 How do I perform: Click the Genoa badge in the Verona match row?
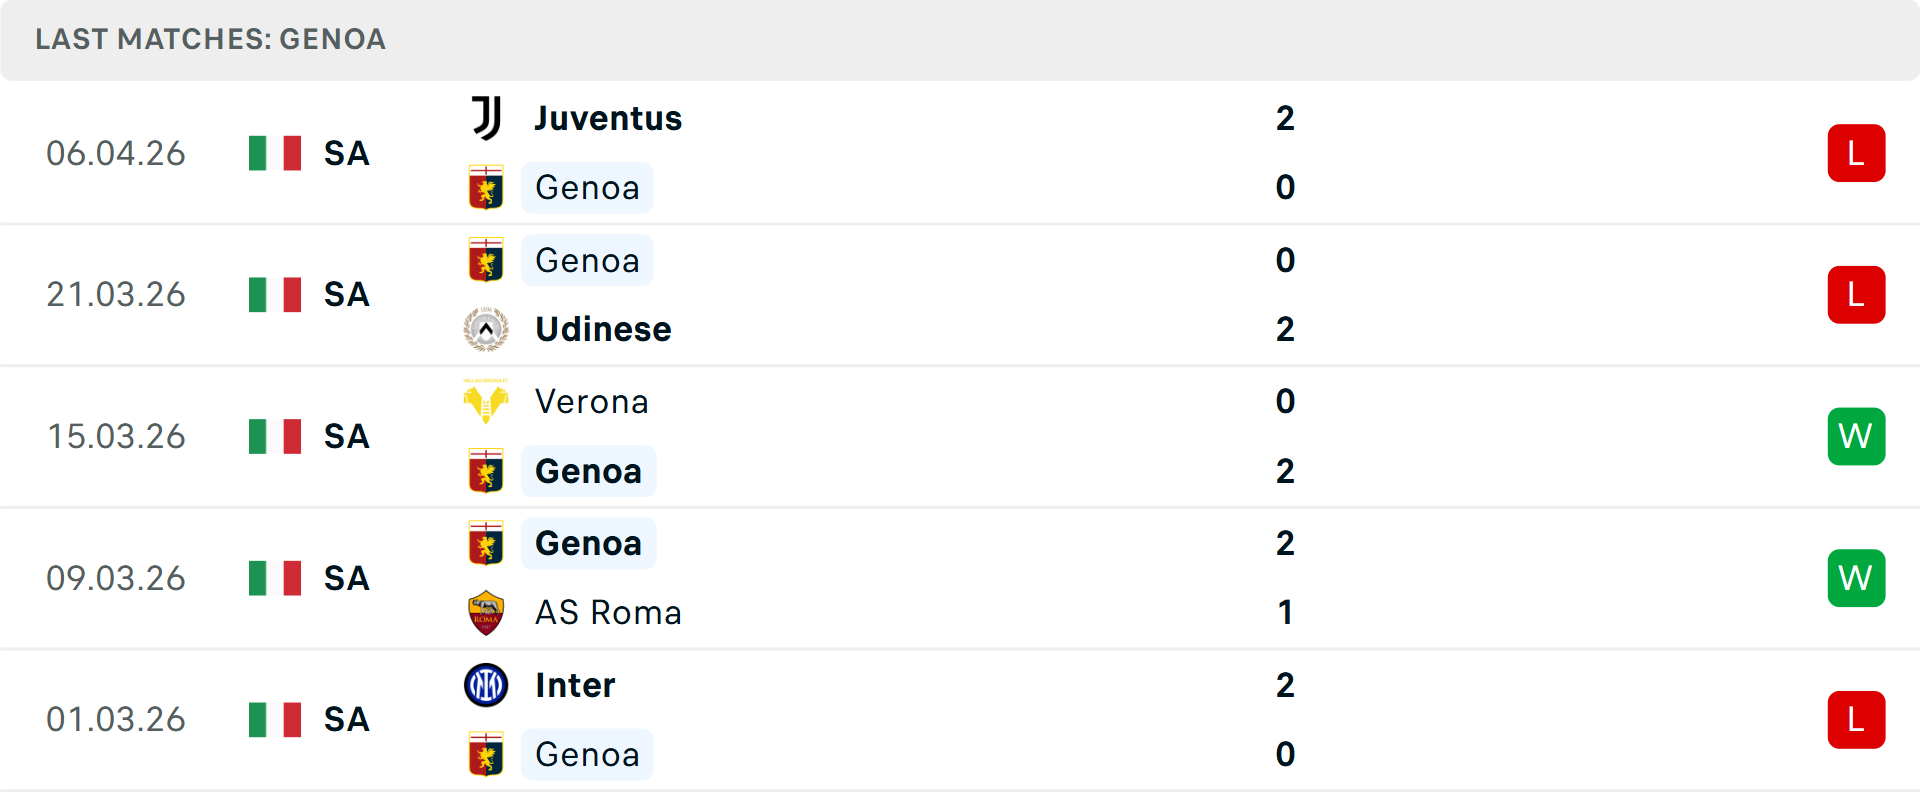486,470
